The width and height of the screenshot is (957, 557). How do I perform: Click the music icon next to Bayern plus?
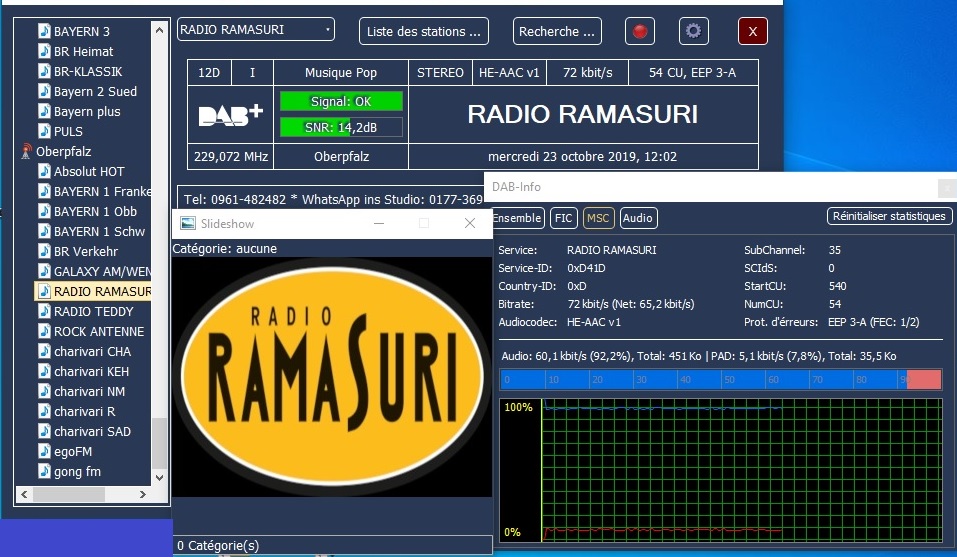[x=44, y=111]
